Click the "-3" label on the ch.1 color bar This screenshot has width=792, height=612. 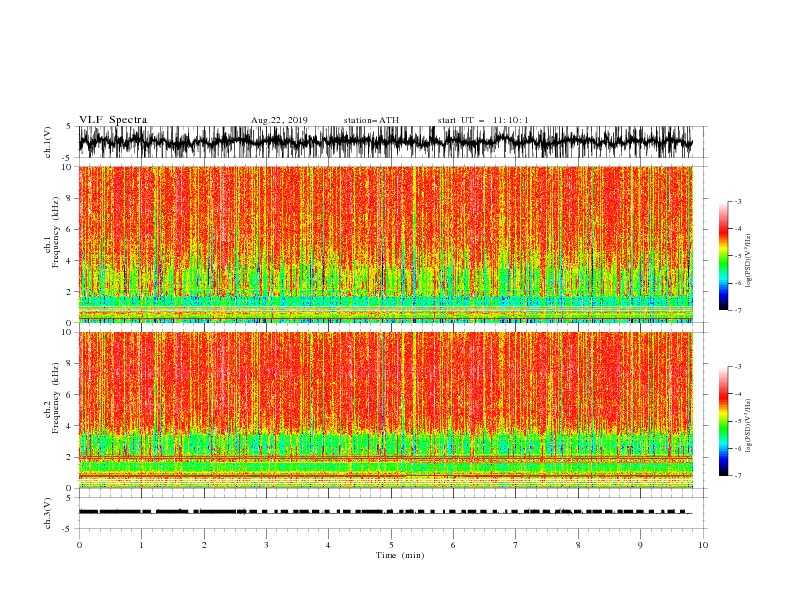[x=738, y=201]
